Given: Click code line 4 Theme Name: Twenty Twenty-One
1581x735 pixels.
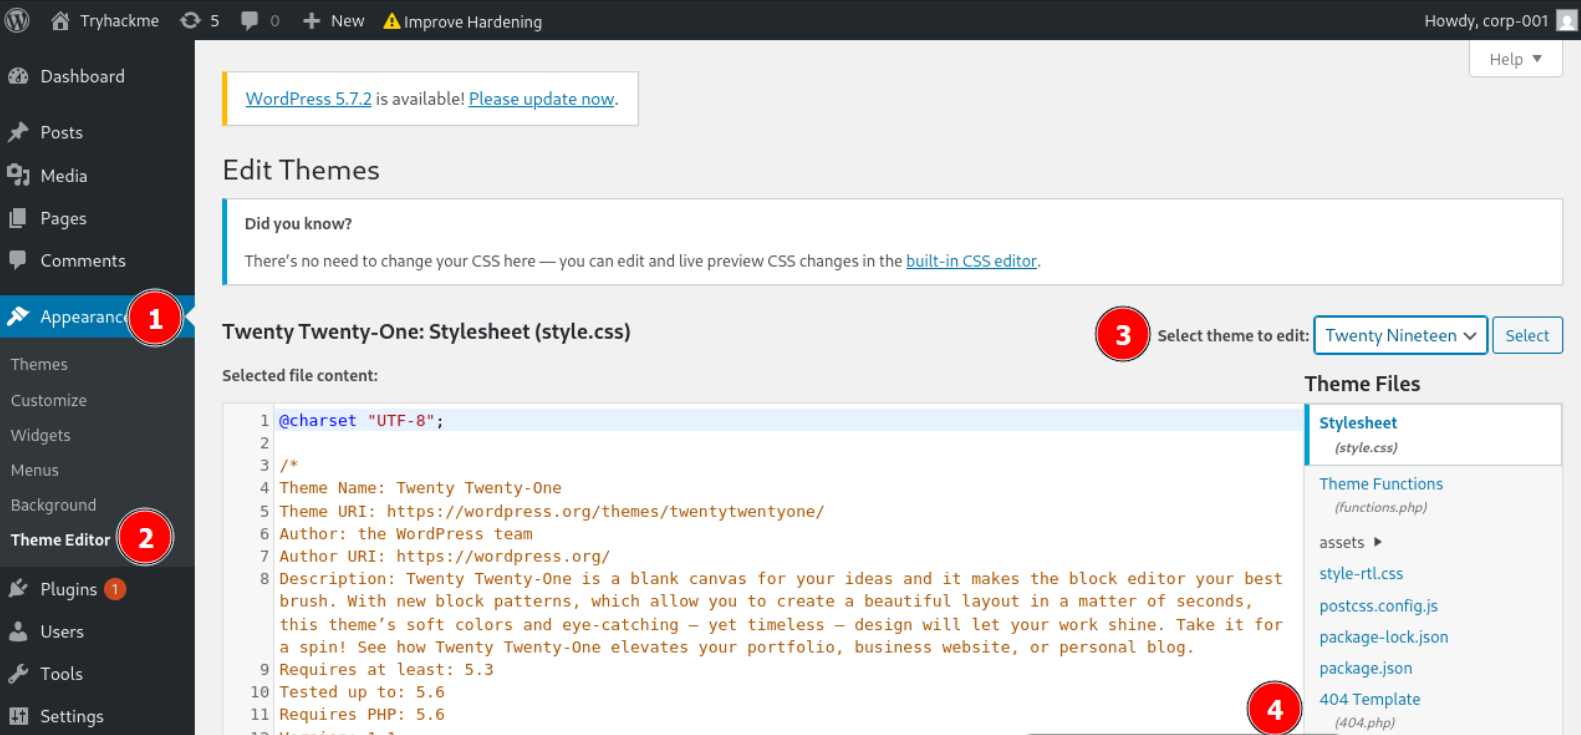Looking at the screenshot, I should coord(420,488).
